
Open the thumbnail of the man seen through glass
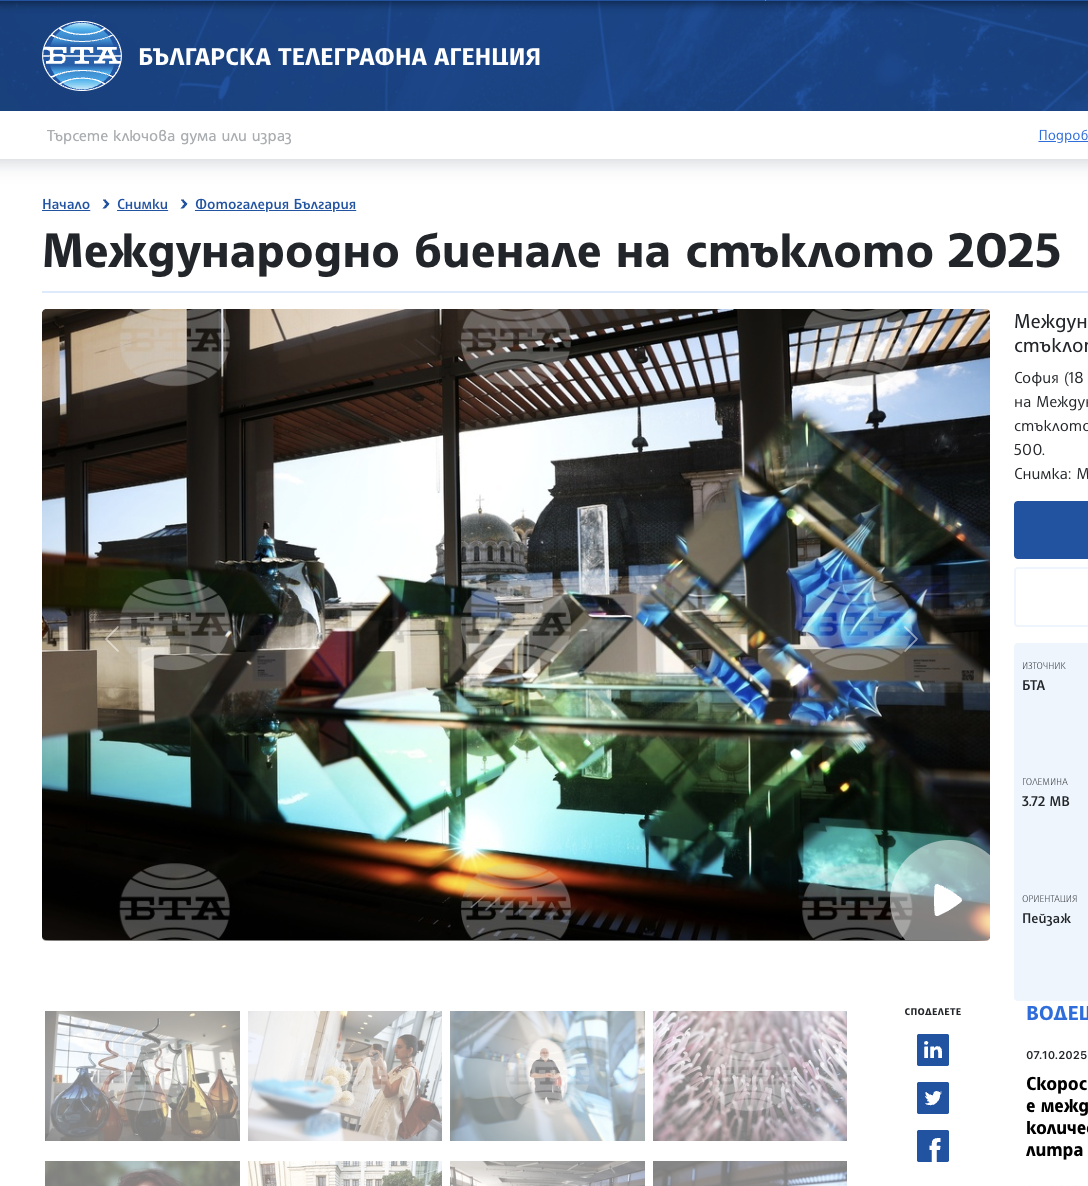point(547,1076)
